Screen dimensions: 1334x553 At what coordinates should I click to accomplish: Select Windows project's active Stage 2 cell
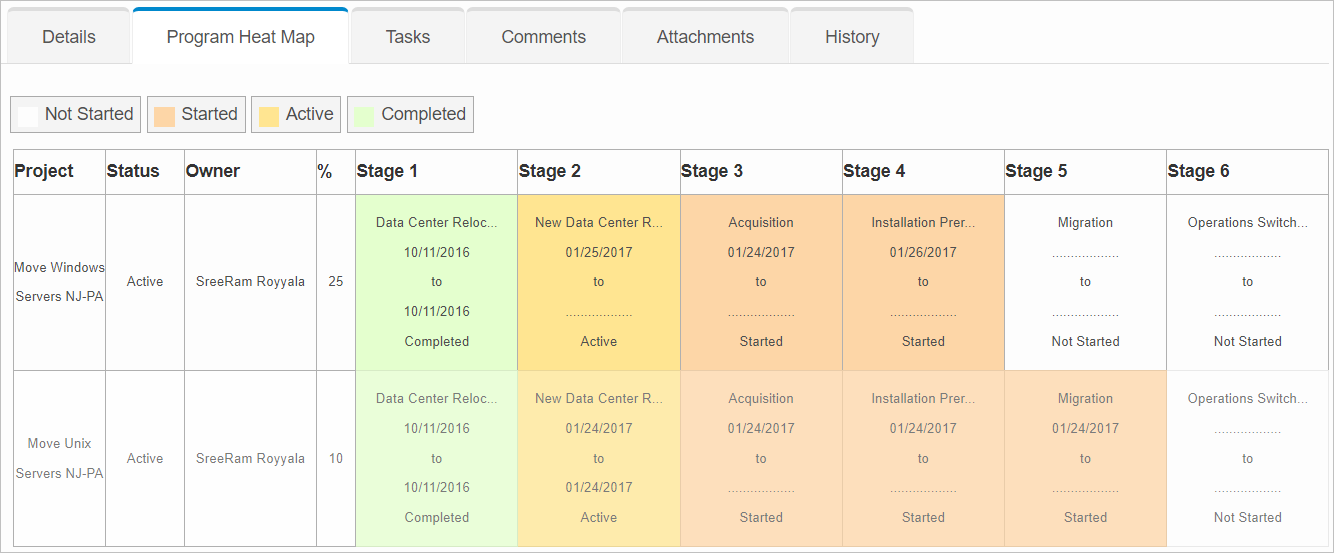click(x=598, y=282)
